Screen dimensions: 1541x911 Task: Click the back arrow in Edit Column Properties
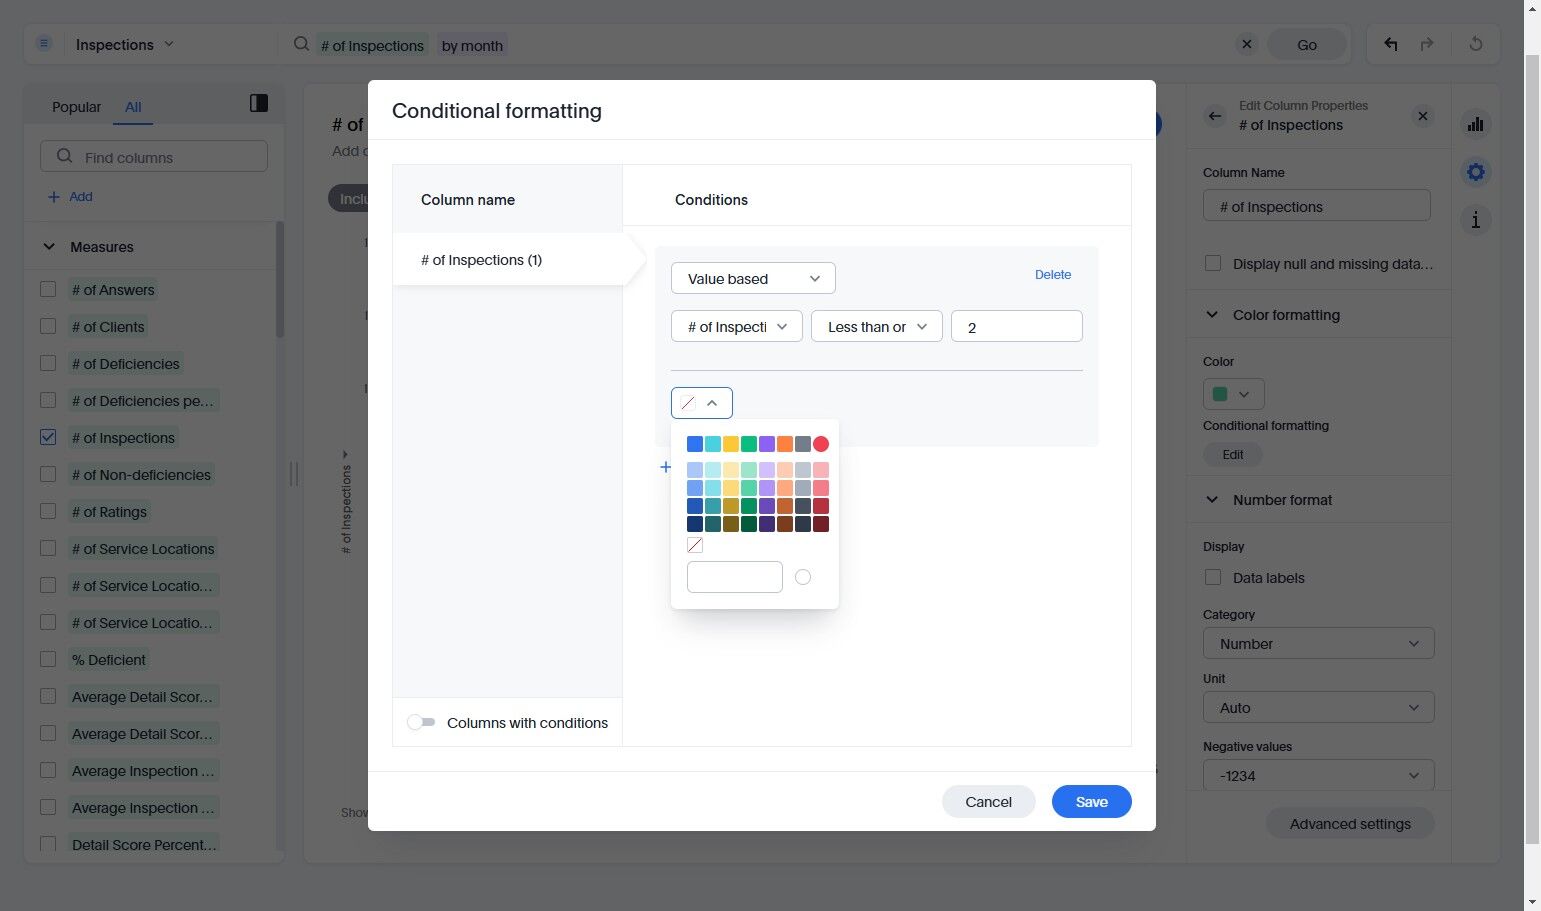(1214, 116)
